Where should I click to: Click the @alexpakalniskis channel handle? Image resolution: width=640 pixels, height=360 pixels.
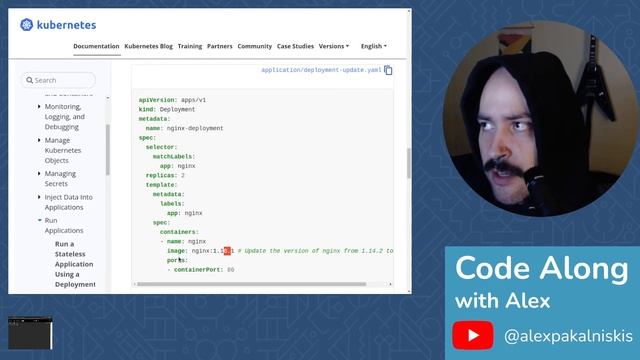(568, 336)
